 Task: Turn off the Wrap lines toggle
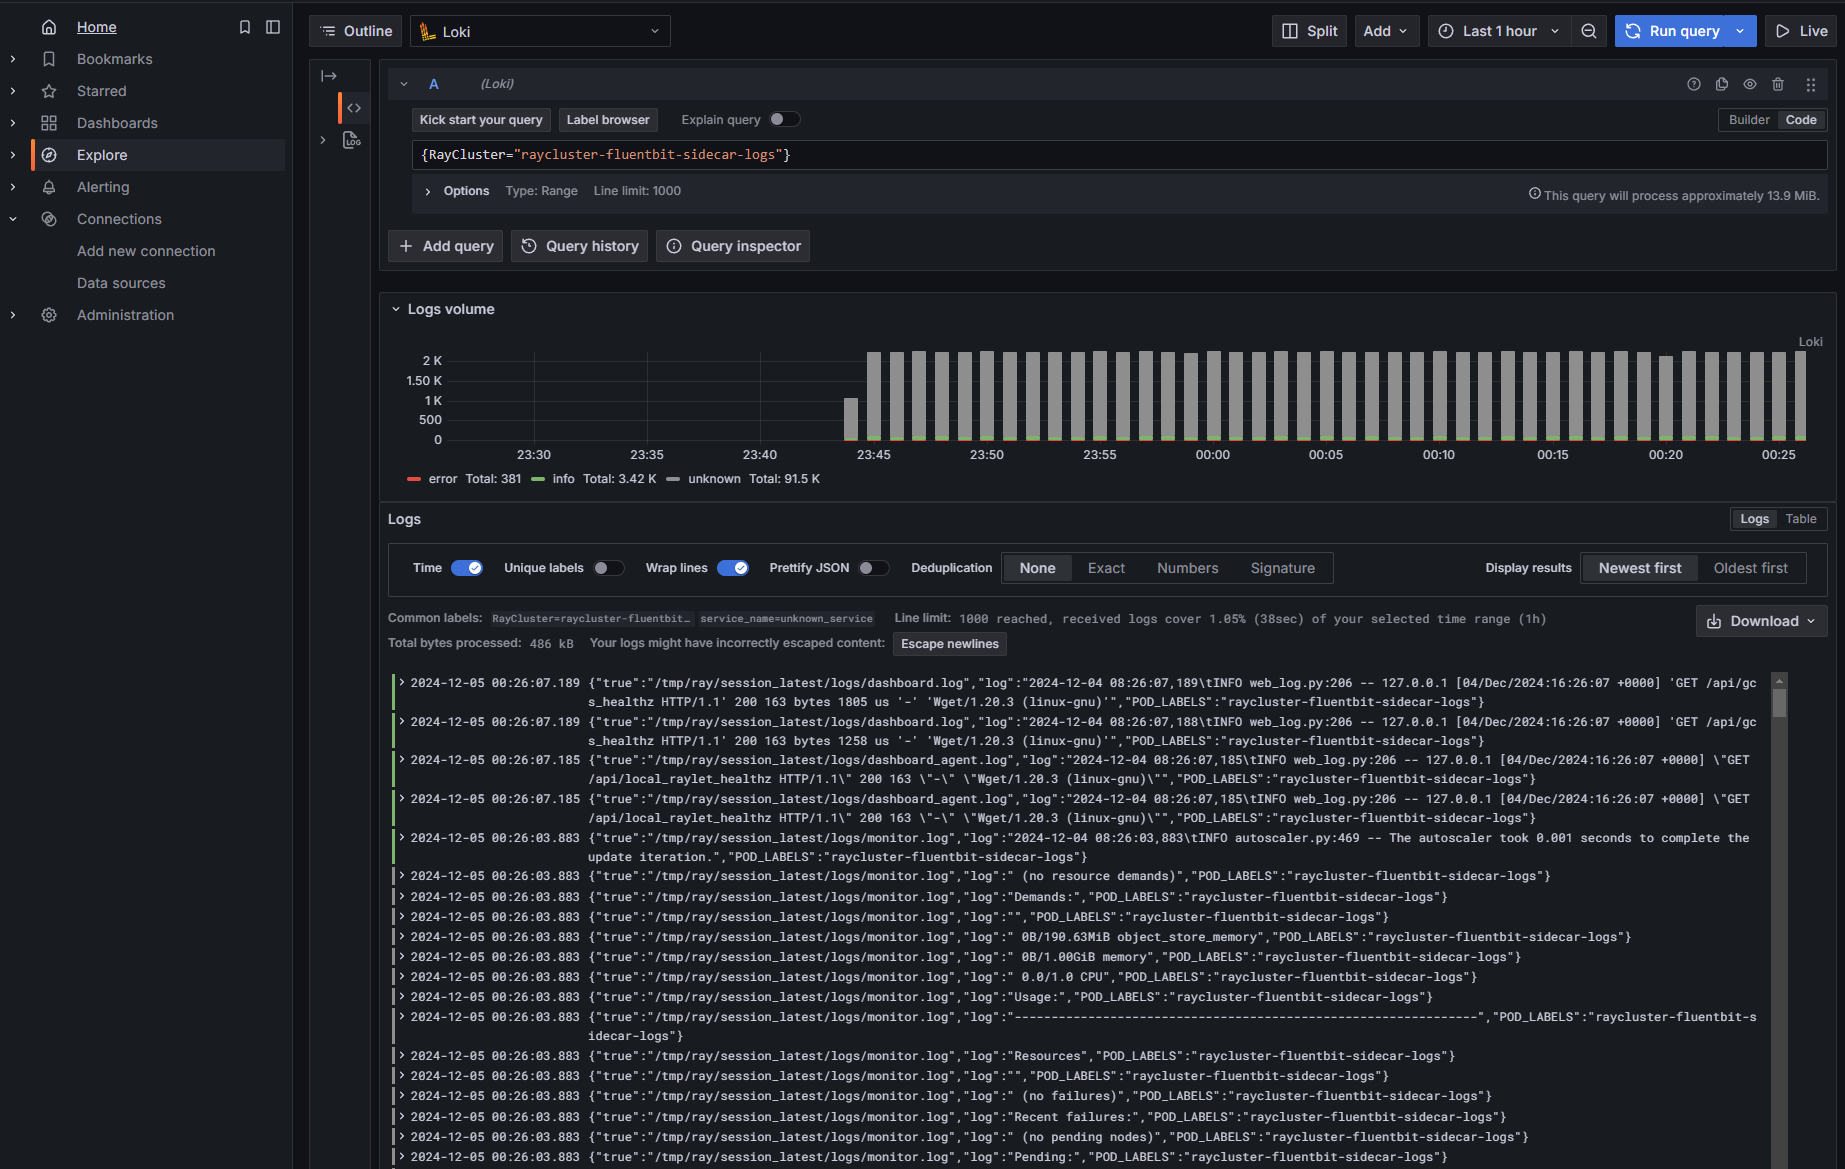[733, 568]
